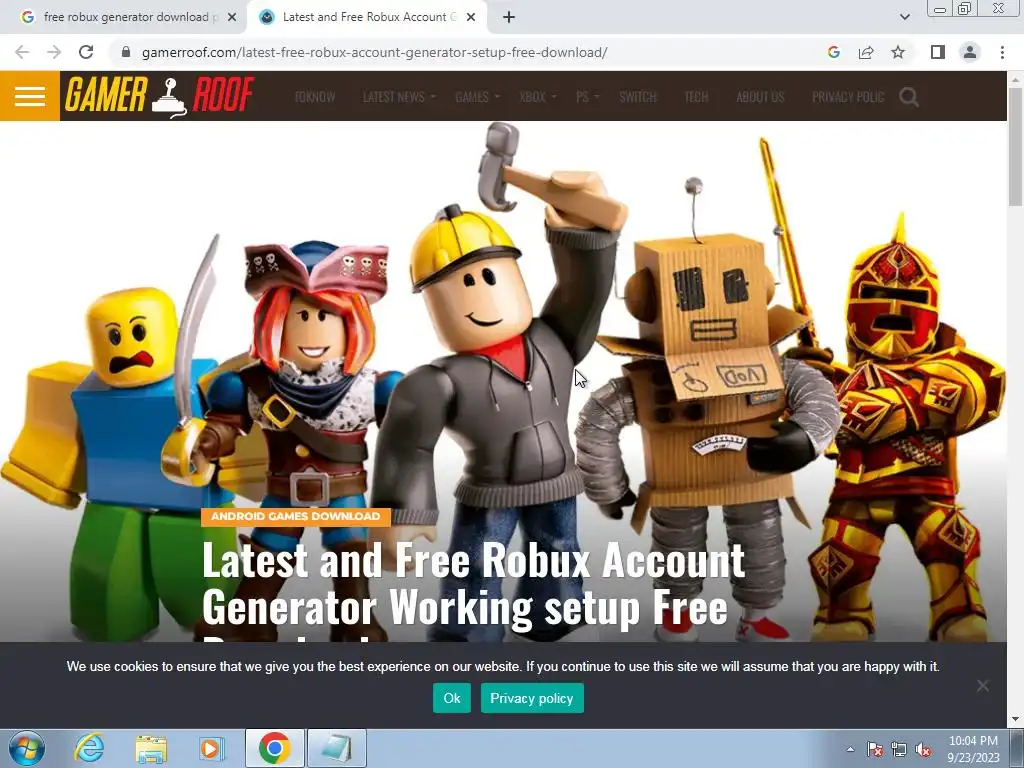Open network status tray icon
Screen dimensions: 1024x768
point(899,749)
